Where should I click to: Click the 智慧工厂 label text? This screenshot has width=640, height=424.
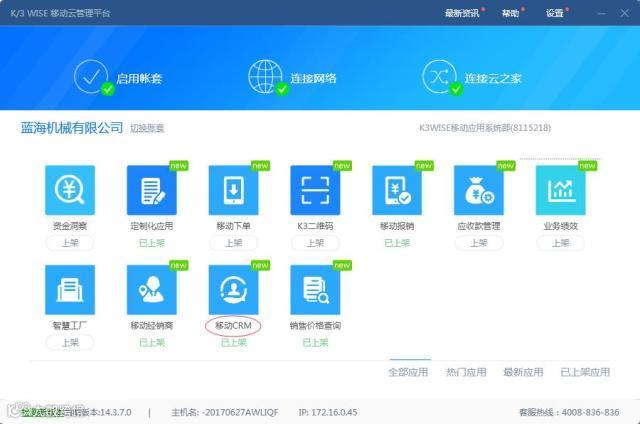pyautogui.click(x=70, y=326)
